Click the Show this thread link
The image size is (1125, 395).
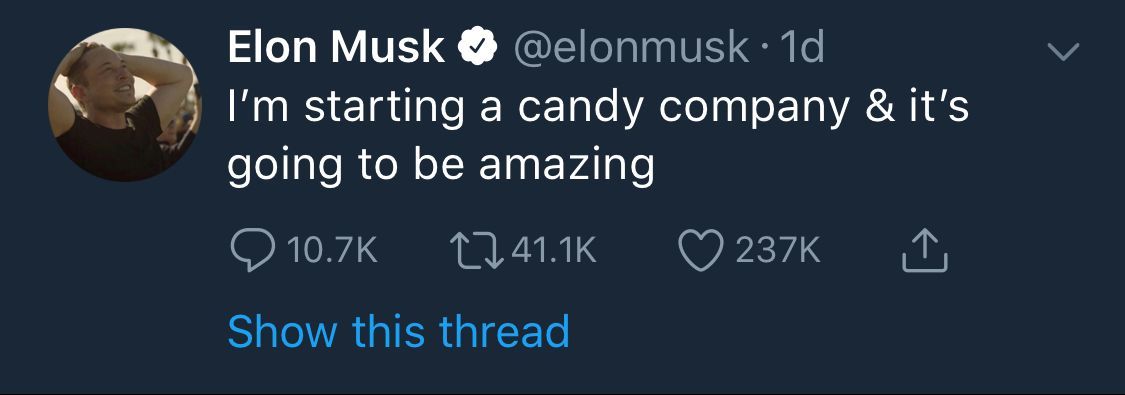[x=398, y=331]
